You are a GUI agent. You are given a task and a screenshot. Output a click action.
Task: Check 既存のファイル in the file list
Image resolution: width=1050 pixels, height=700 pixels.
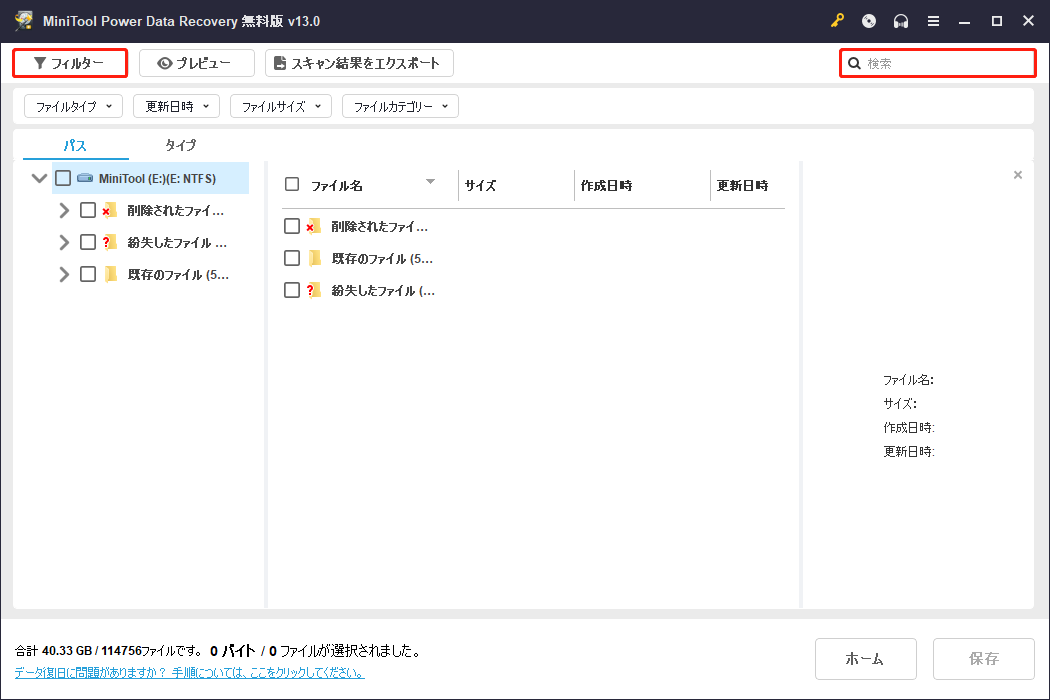[292, 258]
